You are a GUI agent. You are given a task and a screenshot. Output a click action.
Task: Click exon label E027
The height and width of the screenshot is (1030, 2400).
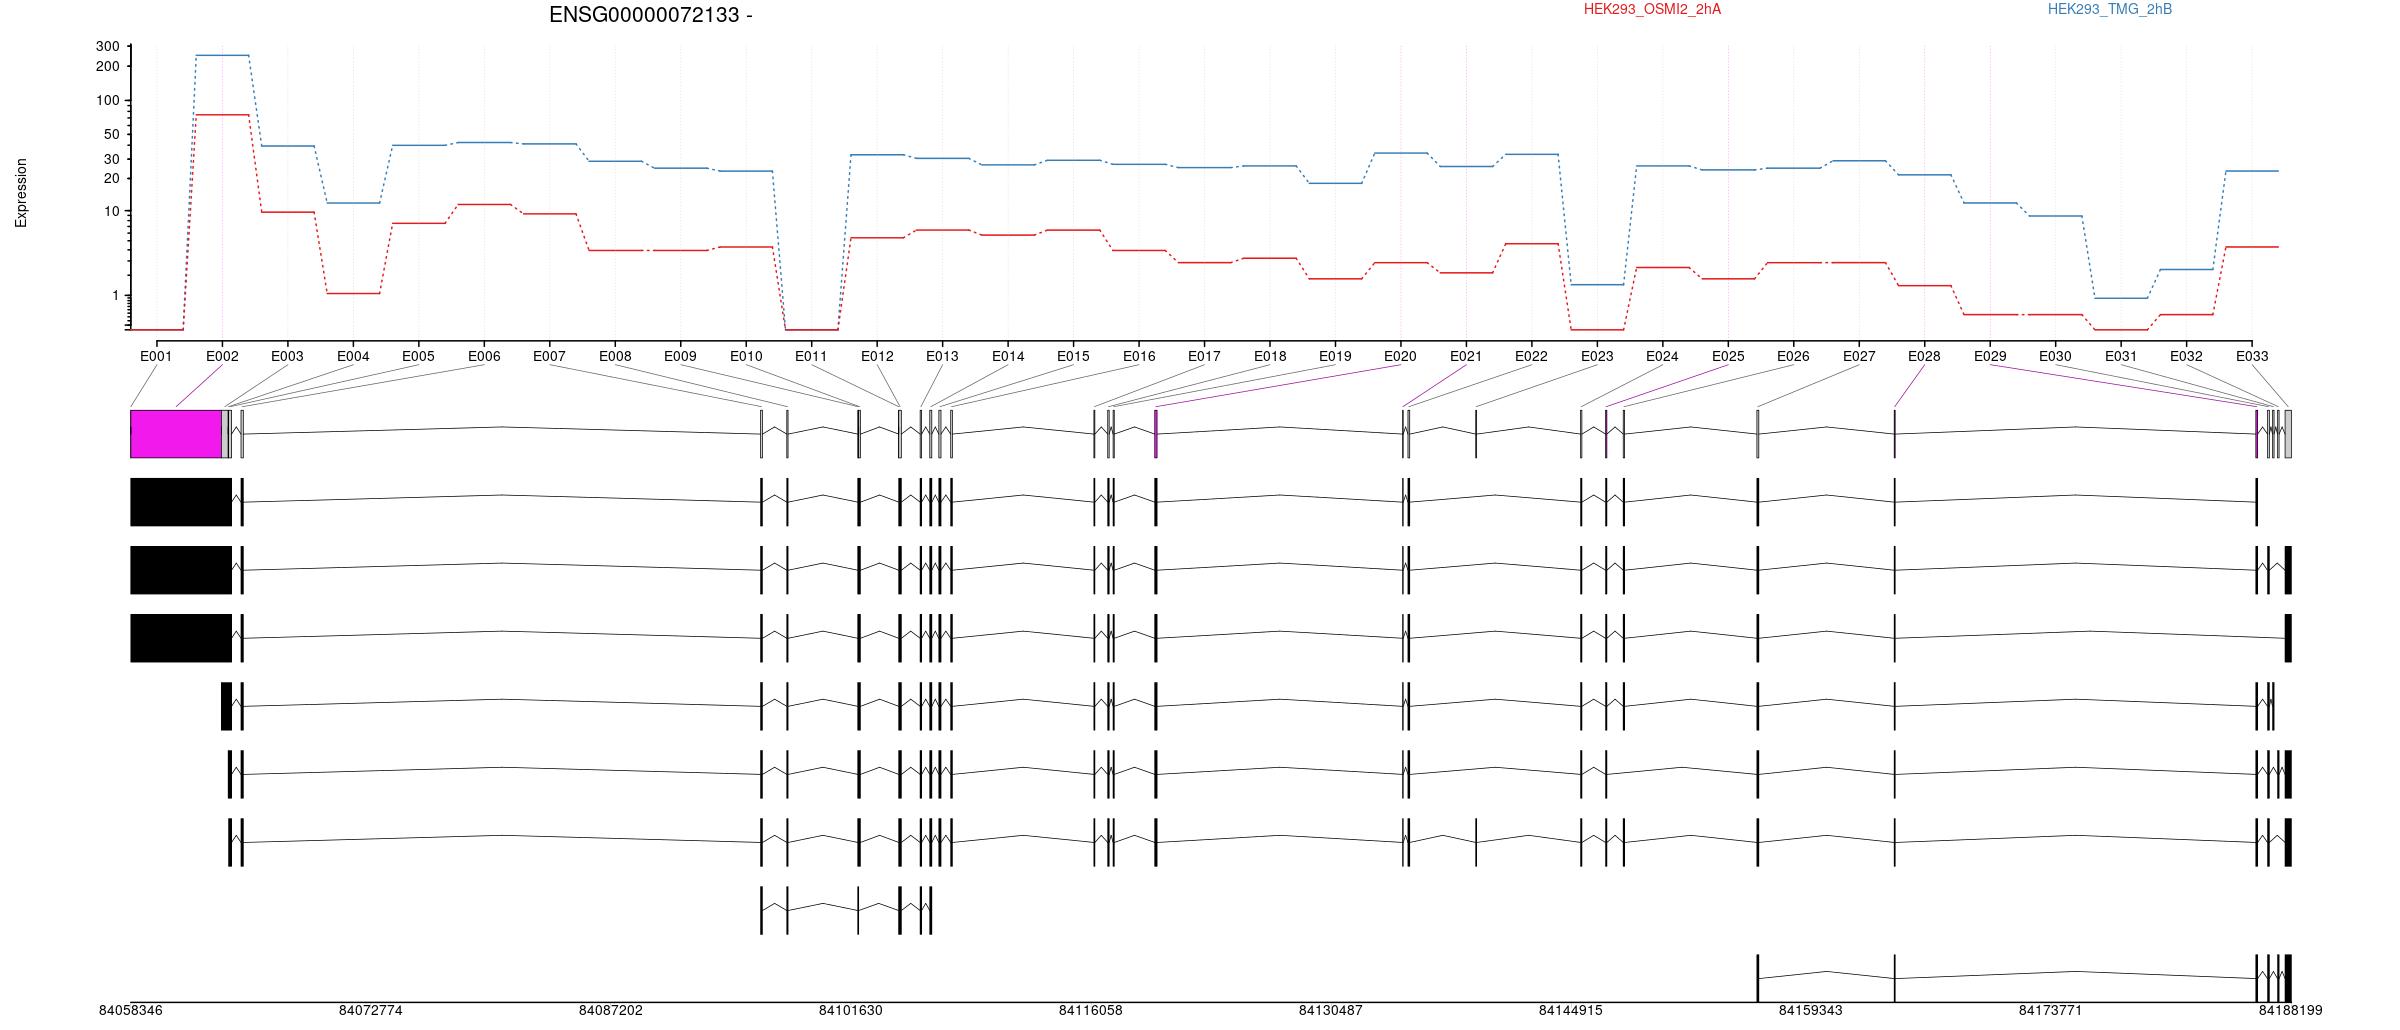point(1859,356)
